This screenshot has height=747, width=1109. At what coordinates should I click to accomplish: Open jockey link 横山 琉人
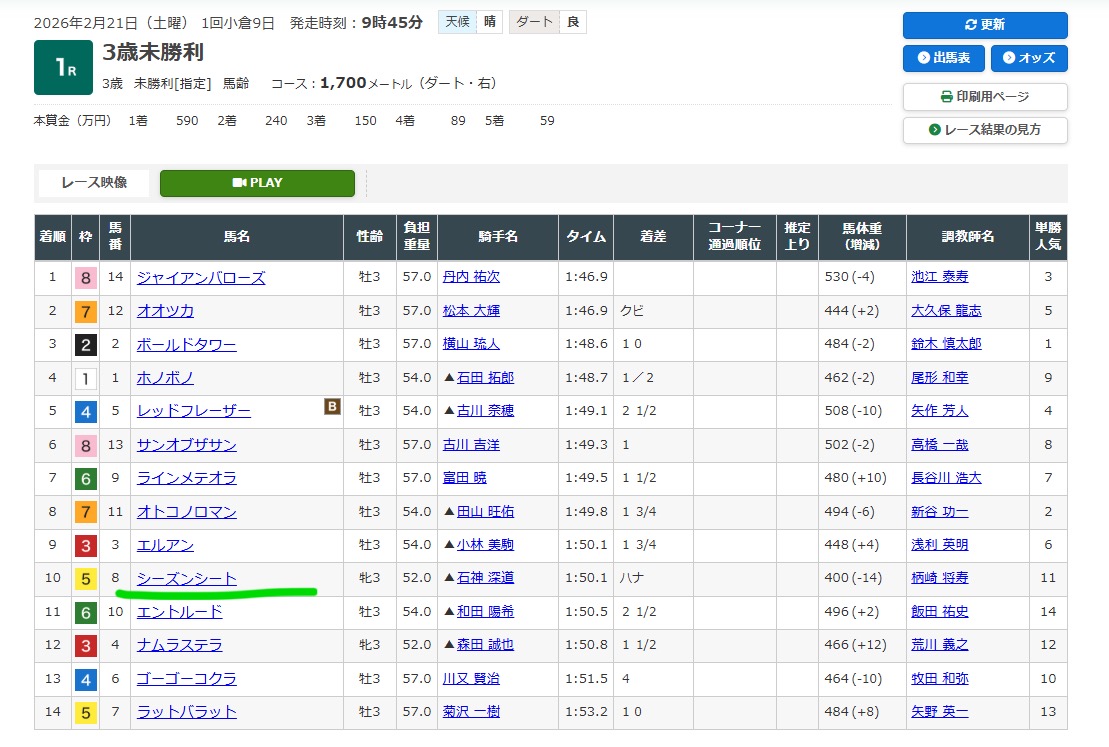click(x=471, y=345)
